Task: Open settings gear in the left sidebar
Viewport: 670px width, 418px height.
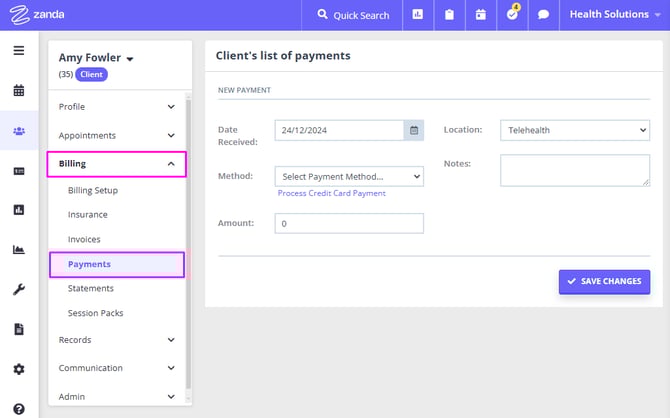Action: point(19,368)
